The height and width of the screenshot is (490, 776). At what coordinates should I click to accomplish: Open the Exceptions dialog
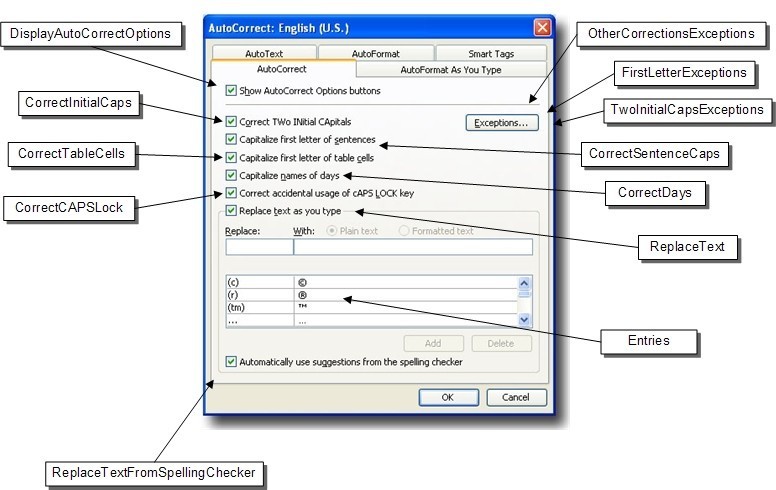502,123
